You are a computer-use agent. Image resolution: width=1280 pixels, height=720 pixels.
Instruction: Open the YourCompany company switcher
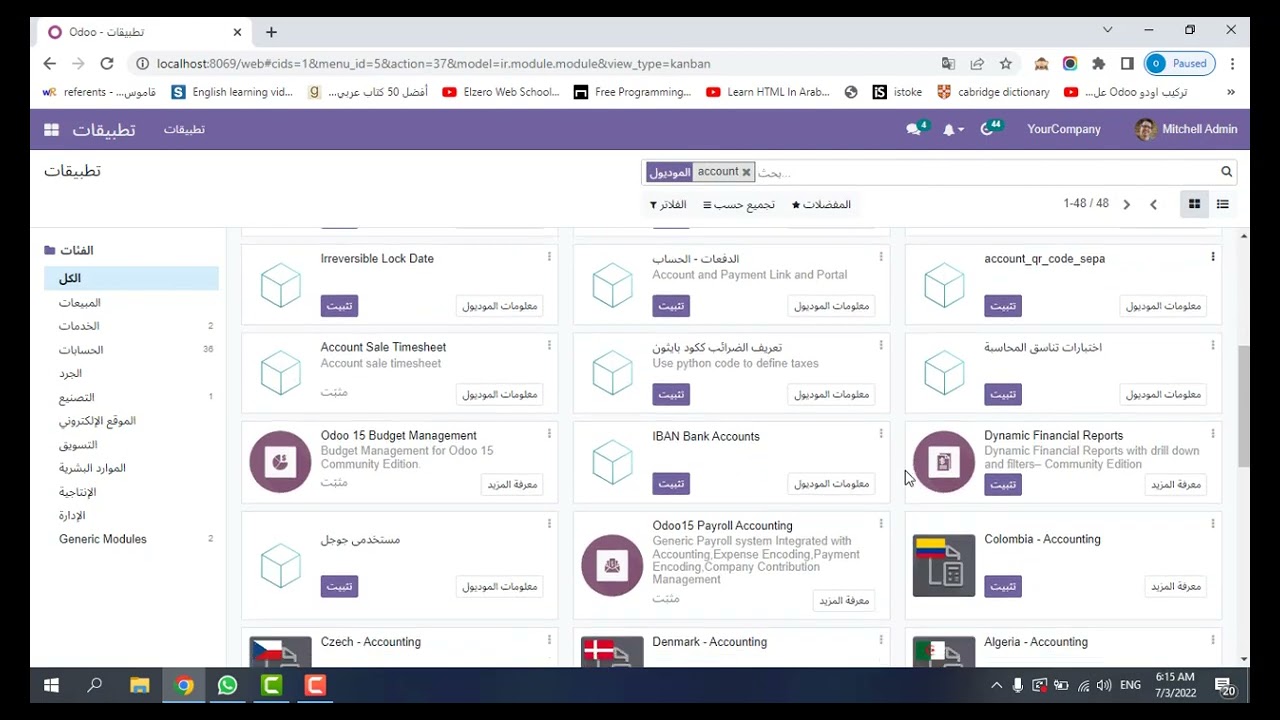pyautogui.click(x=1063, y=130)
